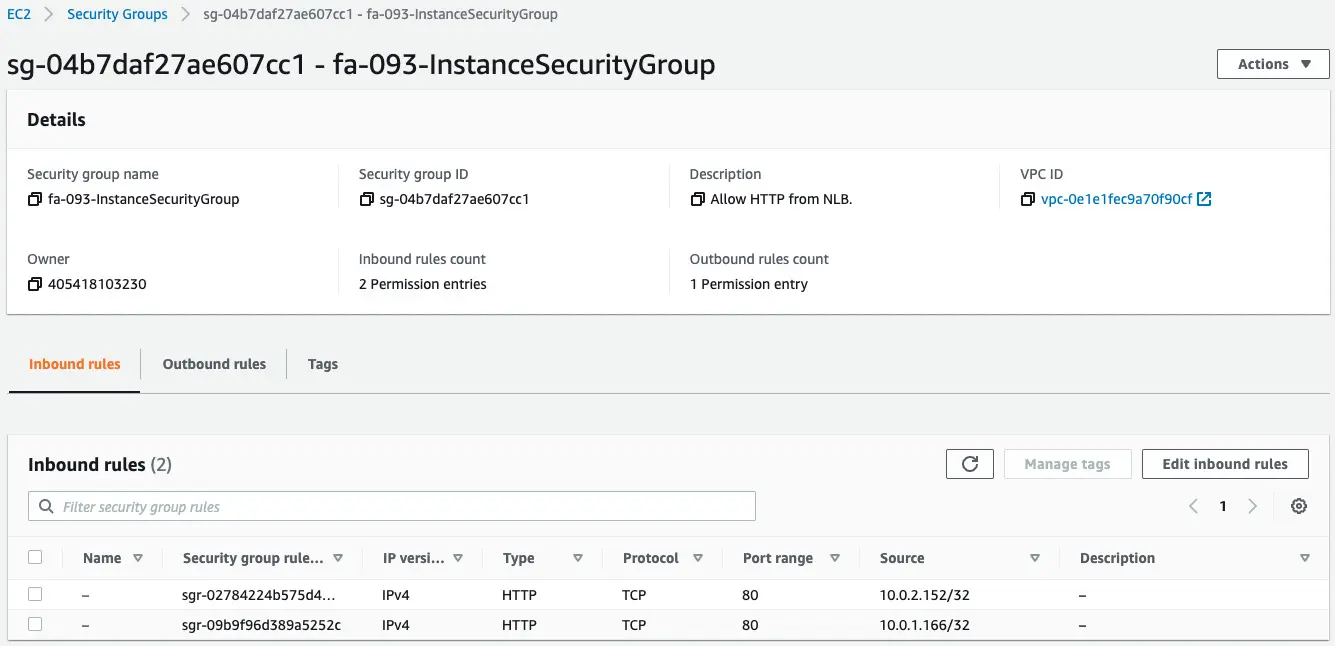Refresh the inbound rules list
This screenshot has height=646, width=1335.
[x=969, y=463]
